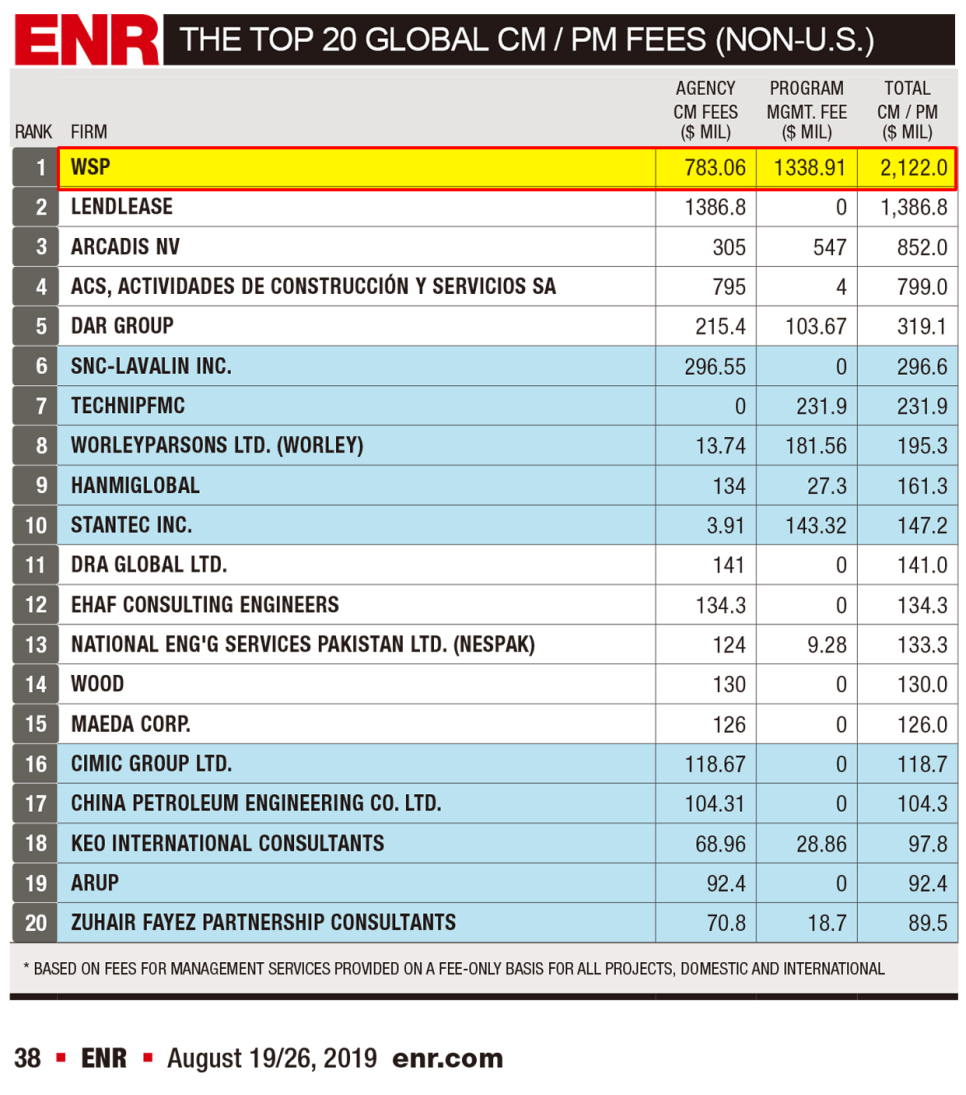
Task: Click SNC-Lavalin agency fee 296.55
Action: 715,367
